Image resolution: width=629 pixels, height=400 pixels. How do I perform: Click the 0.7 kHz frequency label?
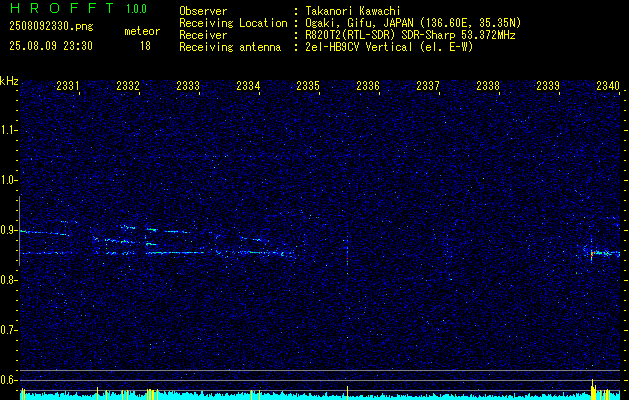[8, 330]
